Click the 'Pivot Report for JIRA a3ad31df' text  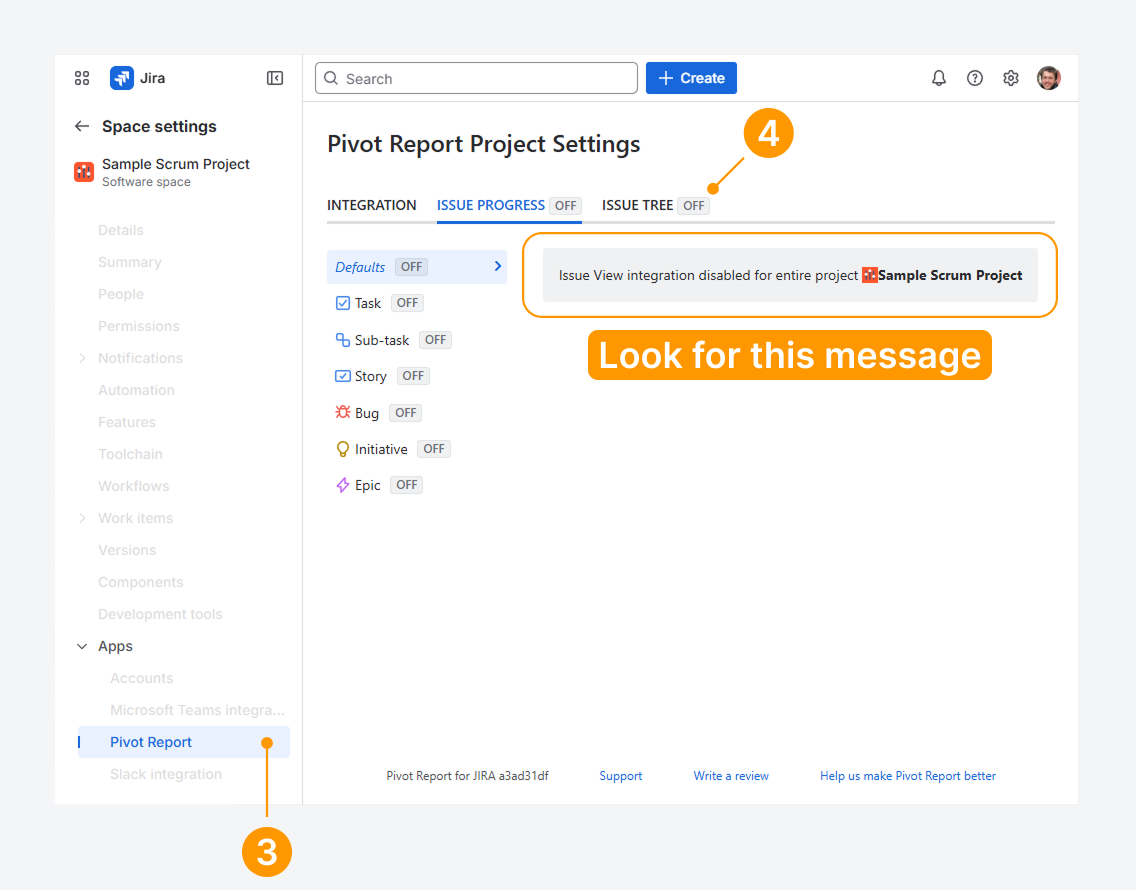click(467, 776)
